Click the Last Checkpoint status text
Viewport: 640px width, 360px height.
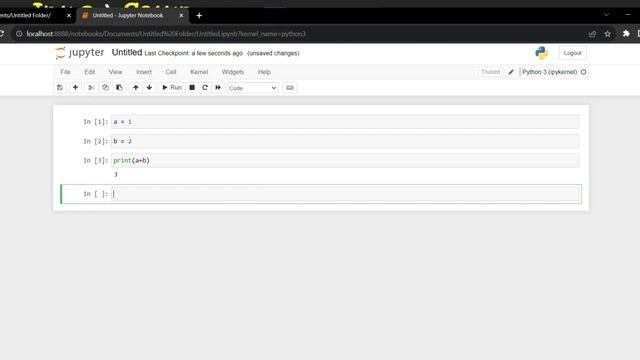(193, 53)
